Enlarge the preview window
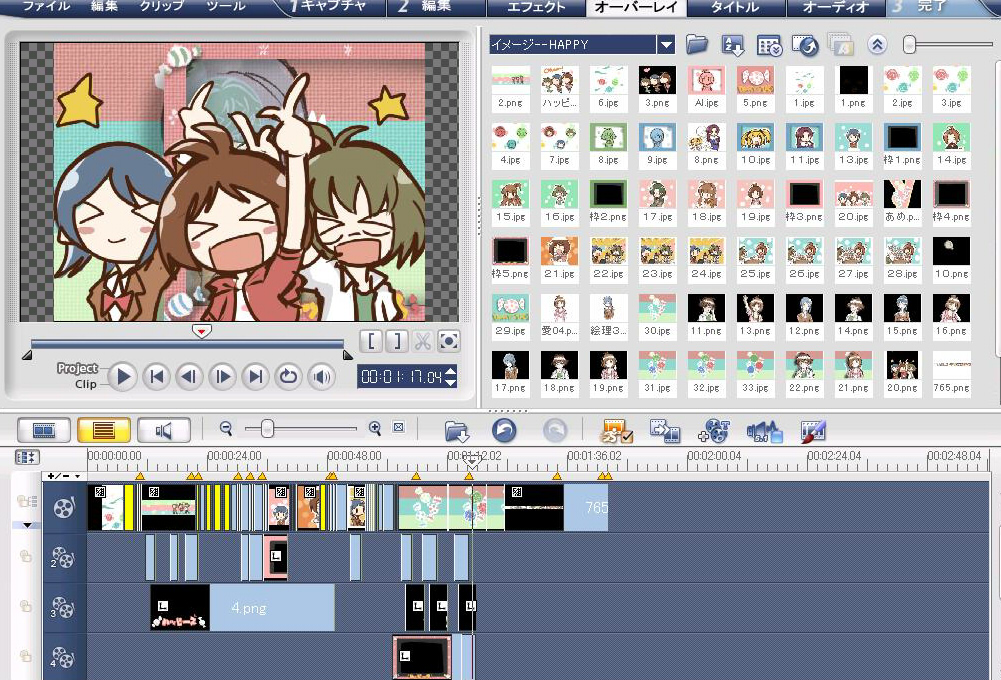Screen dimensions: 1001x680 pos(448,341)
